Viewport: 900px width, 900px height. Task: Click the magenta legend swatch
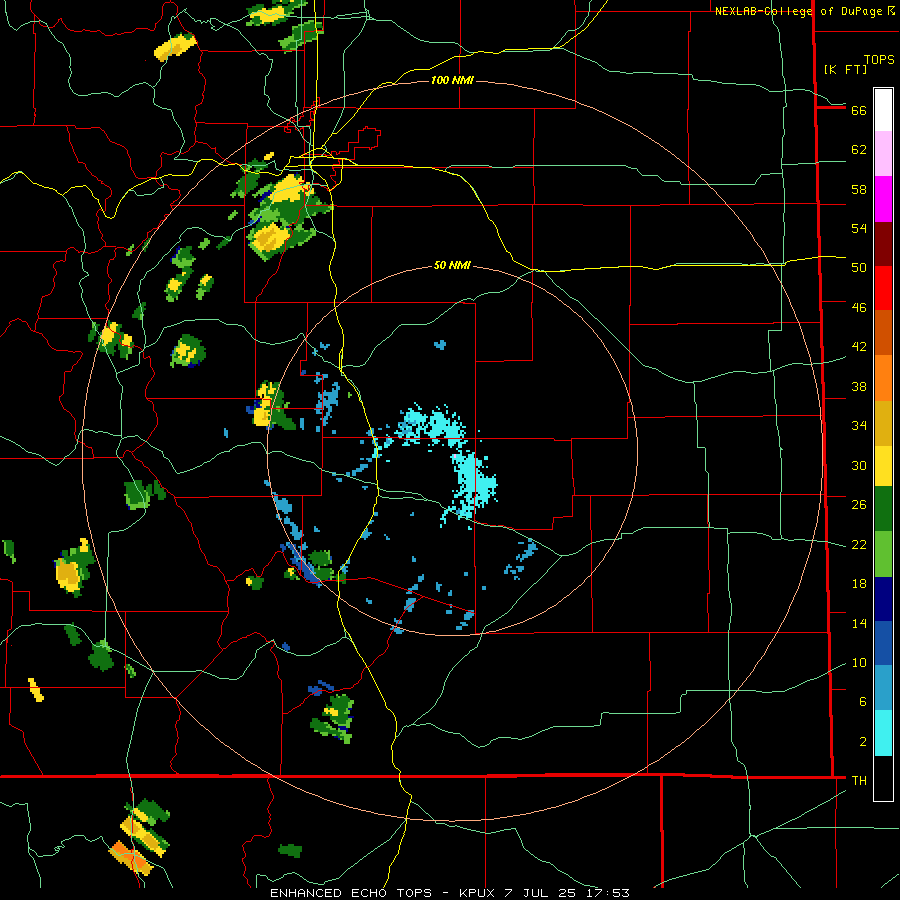[883, 199]
